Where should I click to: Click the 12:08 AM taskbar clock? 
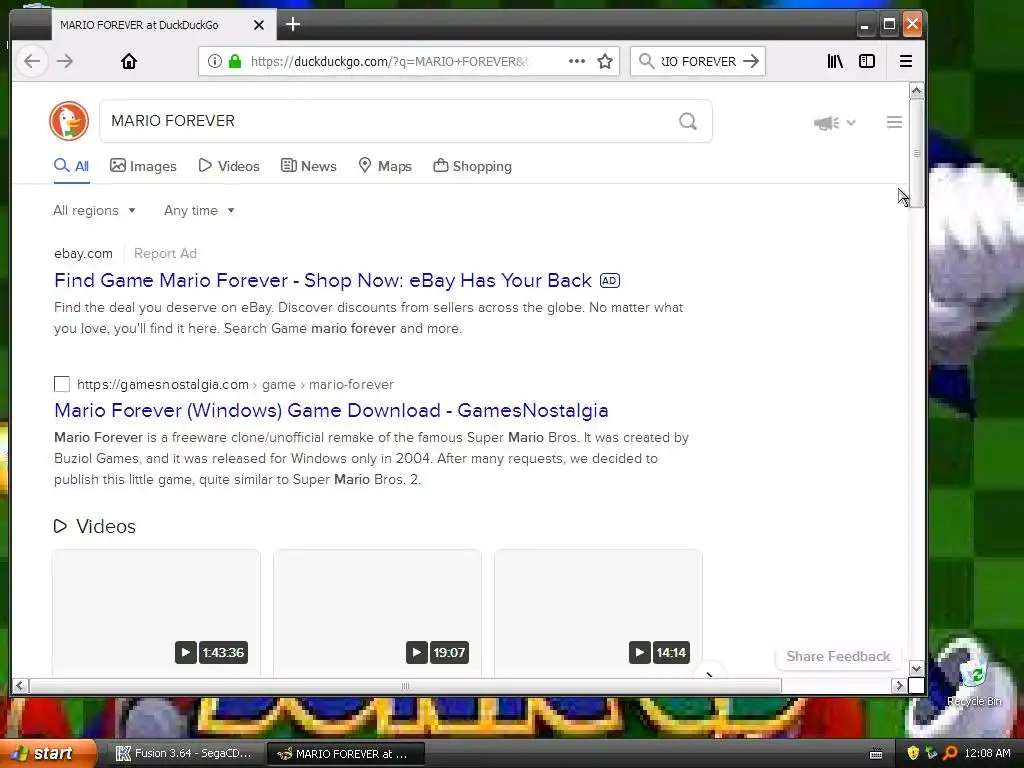coord(987,754)
